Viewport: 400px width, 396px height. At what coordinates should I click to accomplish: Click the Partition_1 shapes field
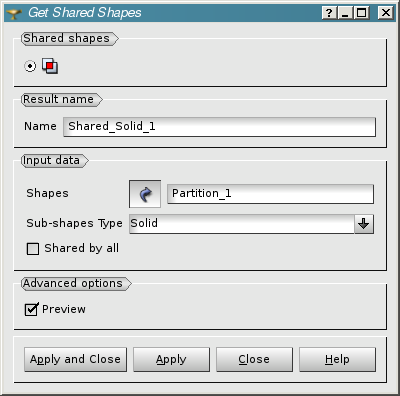coord(270,194)
